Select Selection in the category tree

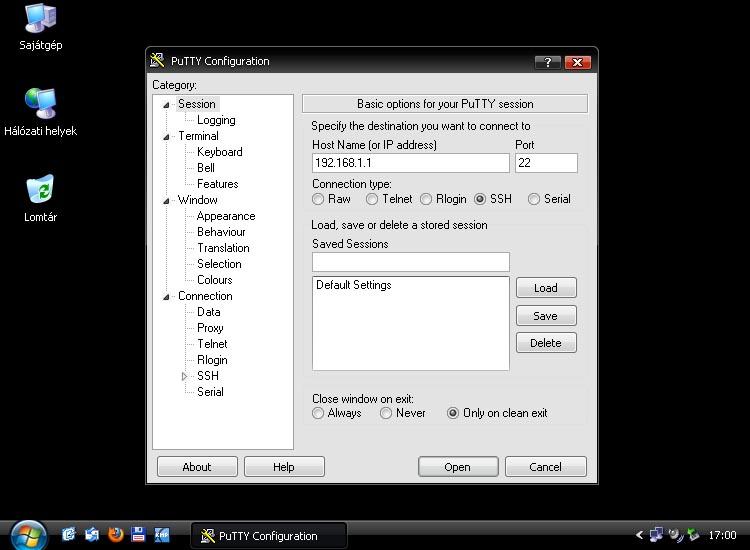point(219,264)
